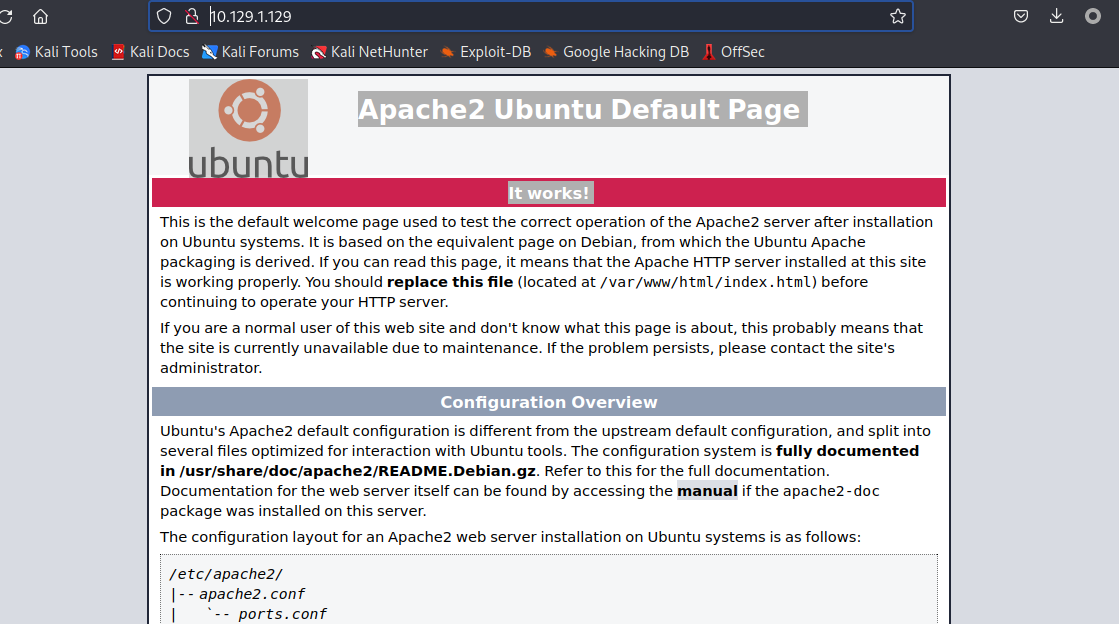Reload the current page

[x=6, y=16]
